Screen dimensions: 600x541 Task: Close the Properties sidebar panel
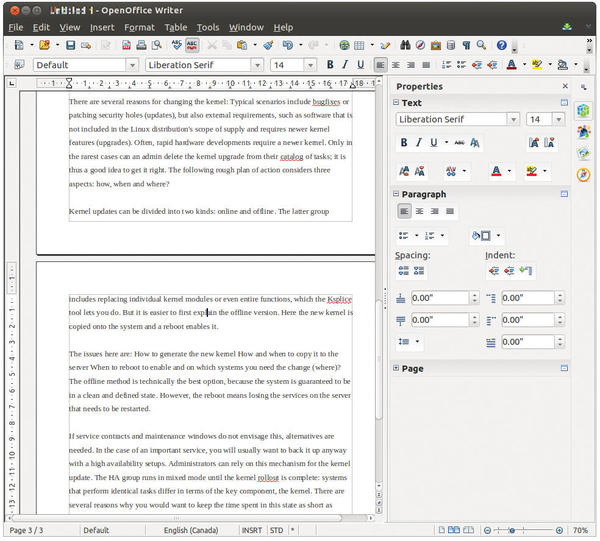565,86
